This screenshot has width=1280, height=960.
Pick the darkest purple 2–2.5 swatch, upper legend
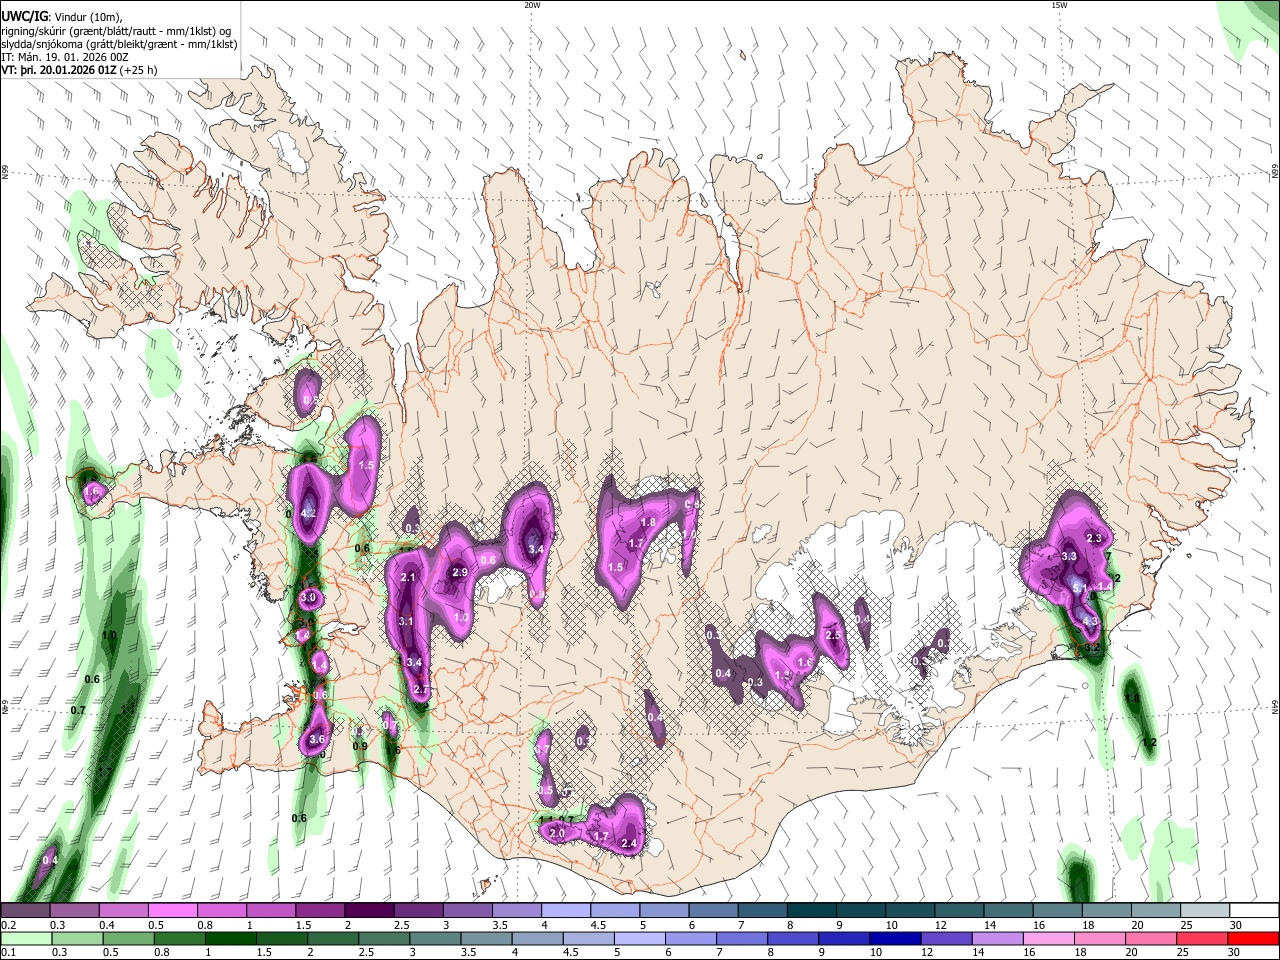(x=368, y=910)
